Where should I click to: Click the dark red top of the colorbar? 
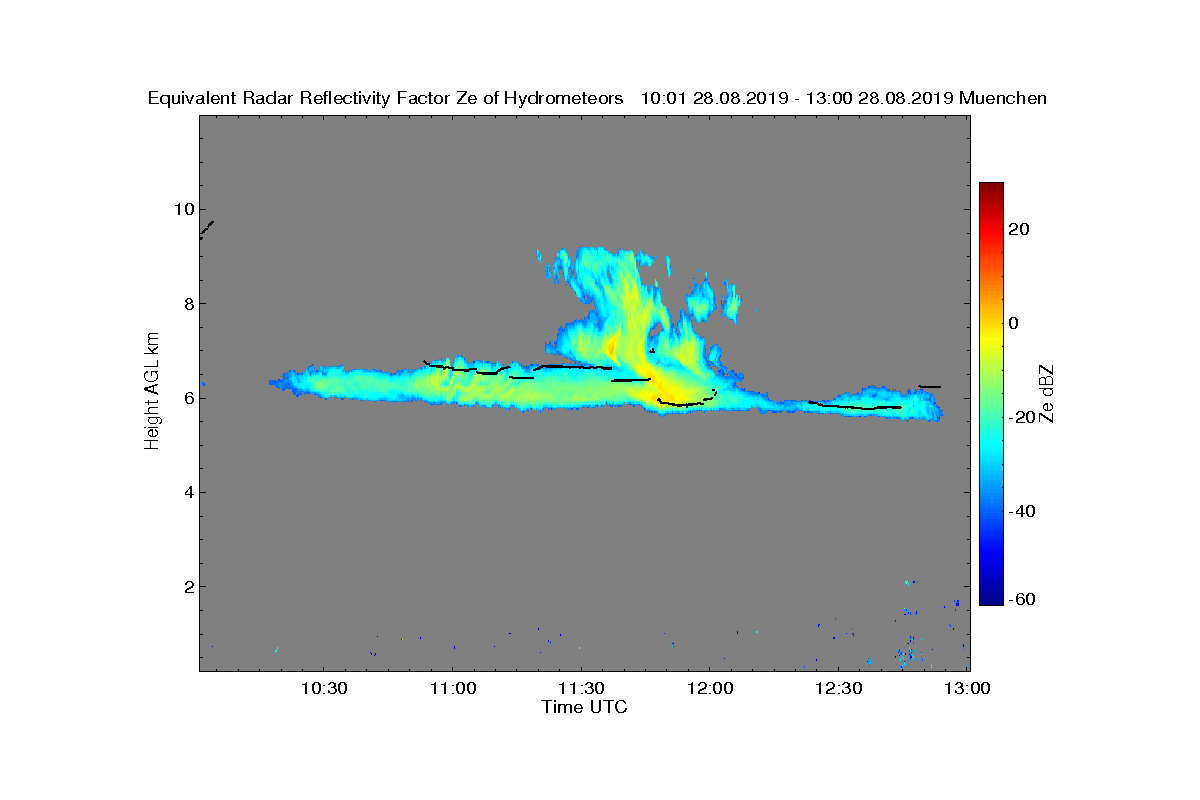click(x=991, y=189)
